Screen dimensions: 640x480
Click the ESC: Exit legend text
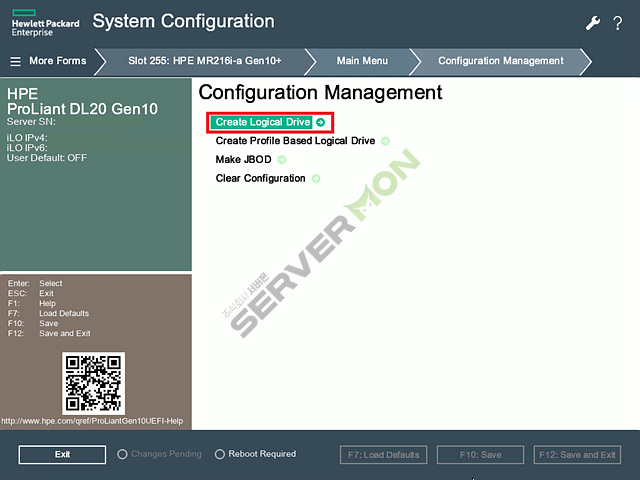click(31, 293)
